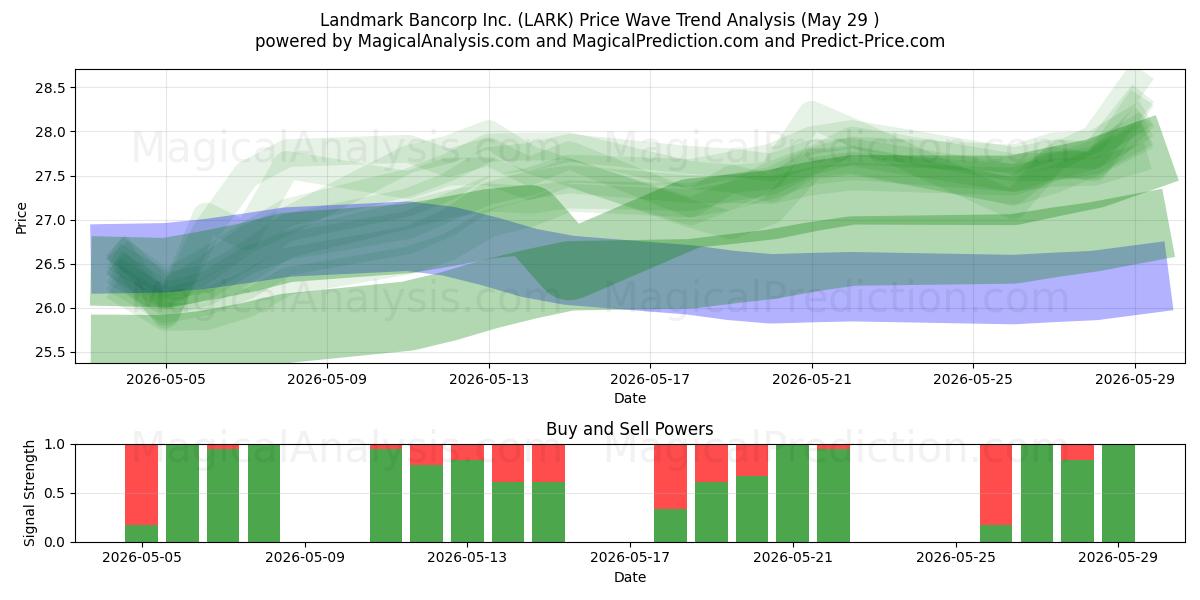The width and height of the screenshot is (1200, 600).
Task: Select the green portion of the 2026-05-13 bar
Action: (467, 501)
